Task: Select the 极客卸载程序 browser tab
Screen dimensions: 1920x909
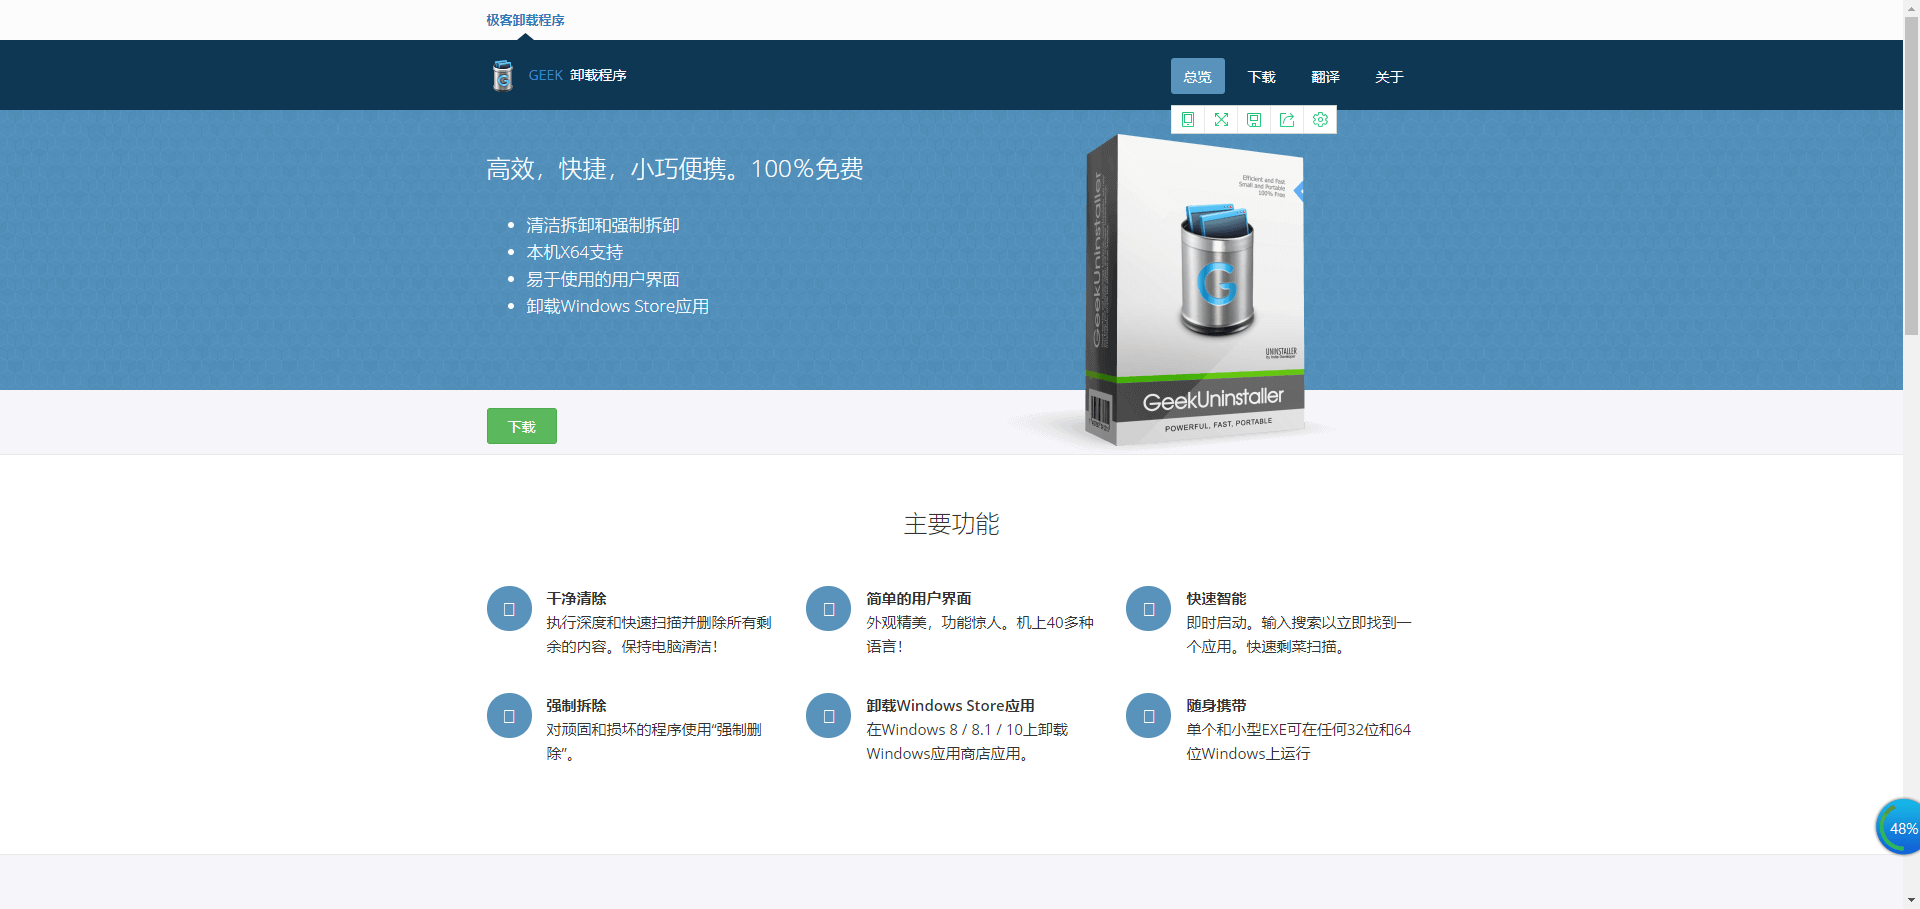Action: (524, 19)
